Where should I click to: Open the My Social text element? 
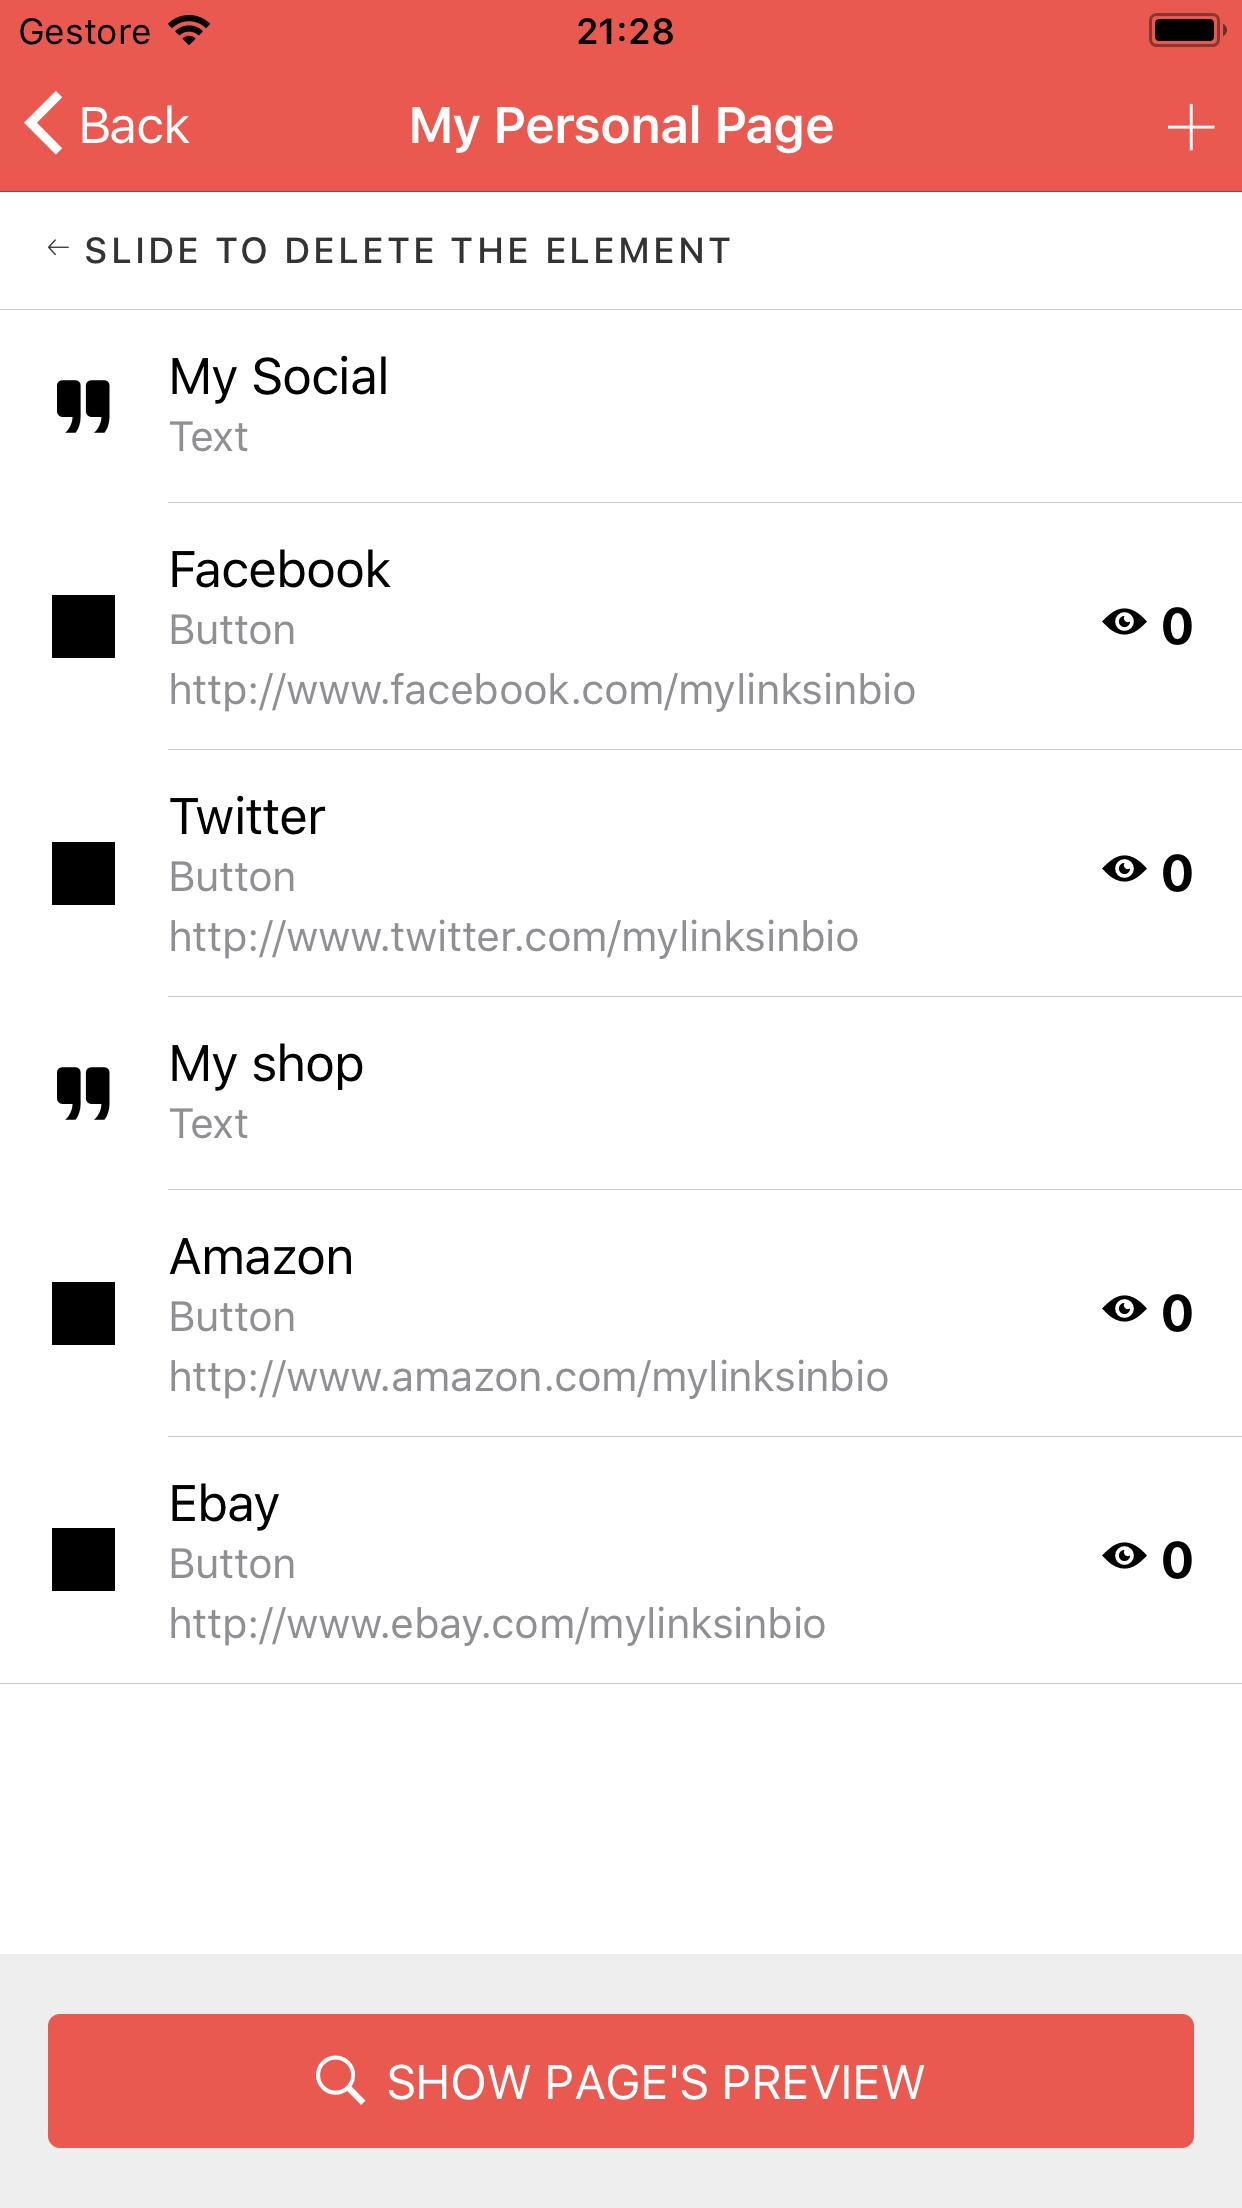(x=279, y=378)
